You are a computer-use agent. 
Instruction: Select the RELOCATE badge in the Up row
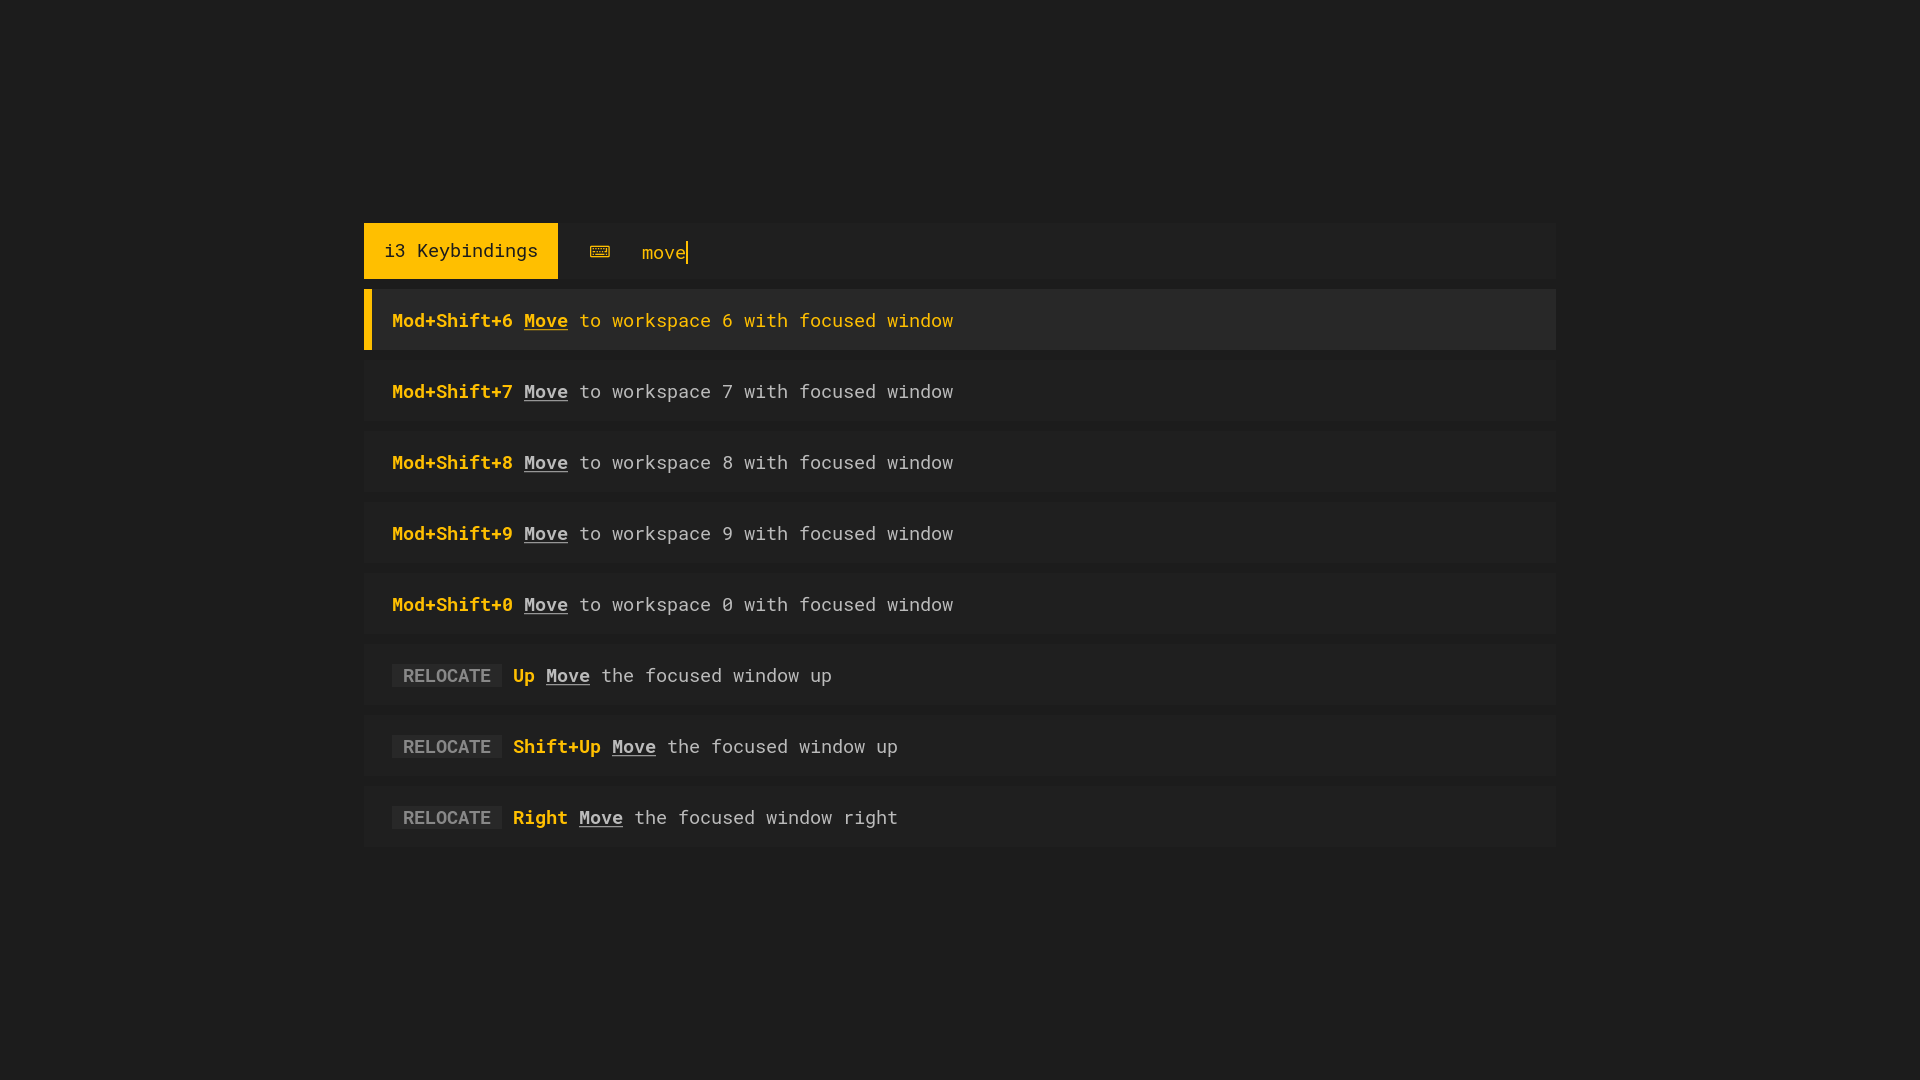click(446, 676)
